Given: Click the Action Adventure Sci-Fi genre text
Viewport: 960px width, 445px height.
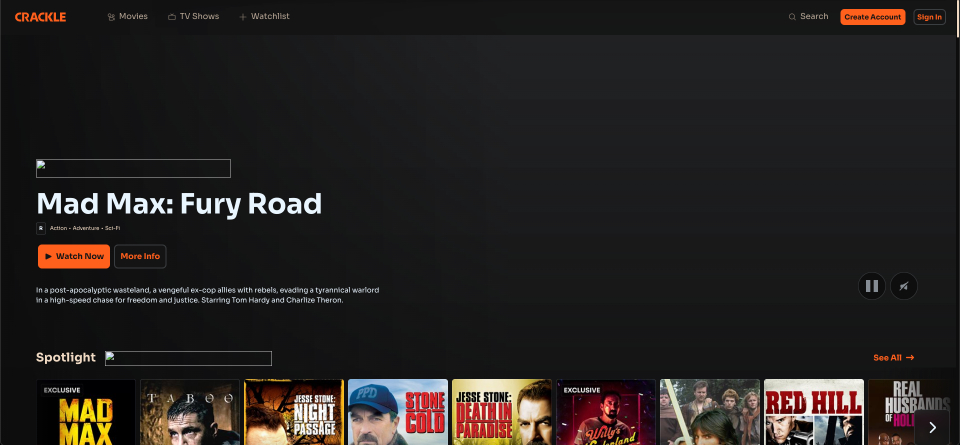Looking at the screenshot, I should pos(85,228).
